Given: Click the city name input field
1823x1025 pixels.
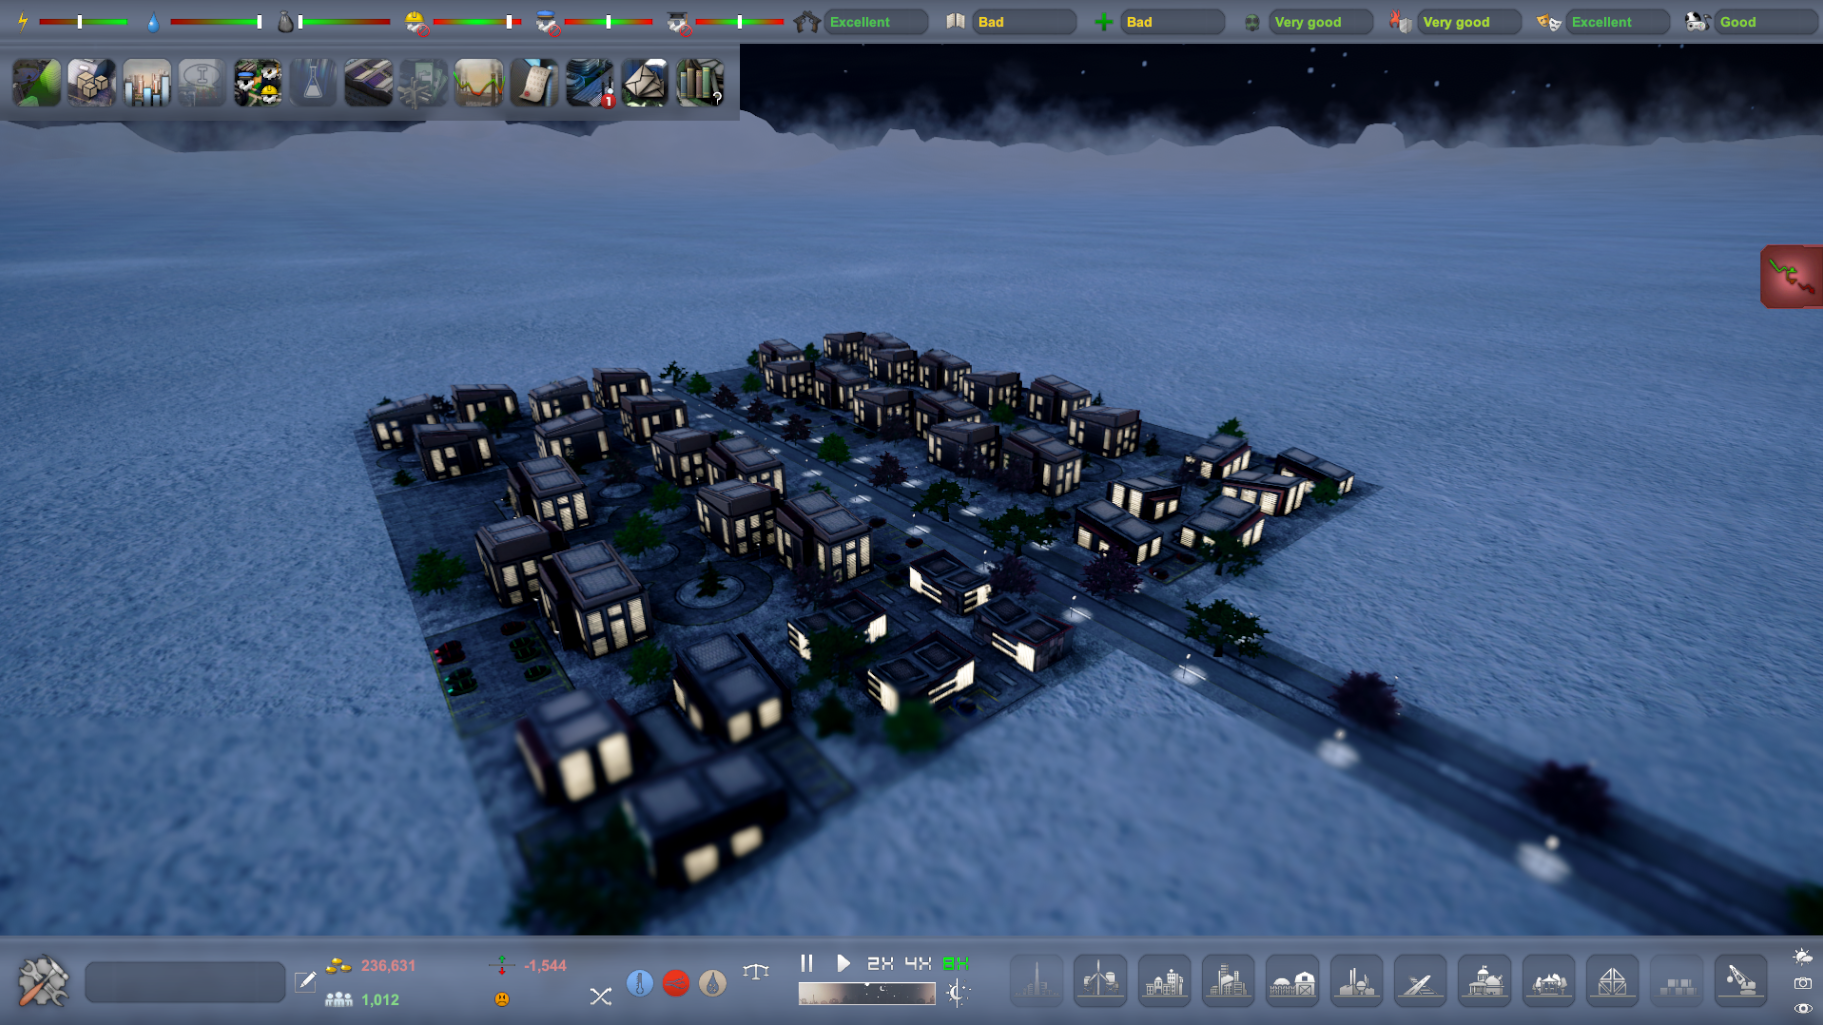Looking at the screenshot, I should (x=185, y=982).
